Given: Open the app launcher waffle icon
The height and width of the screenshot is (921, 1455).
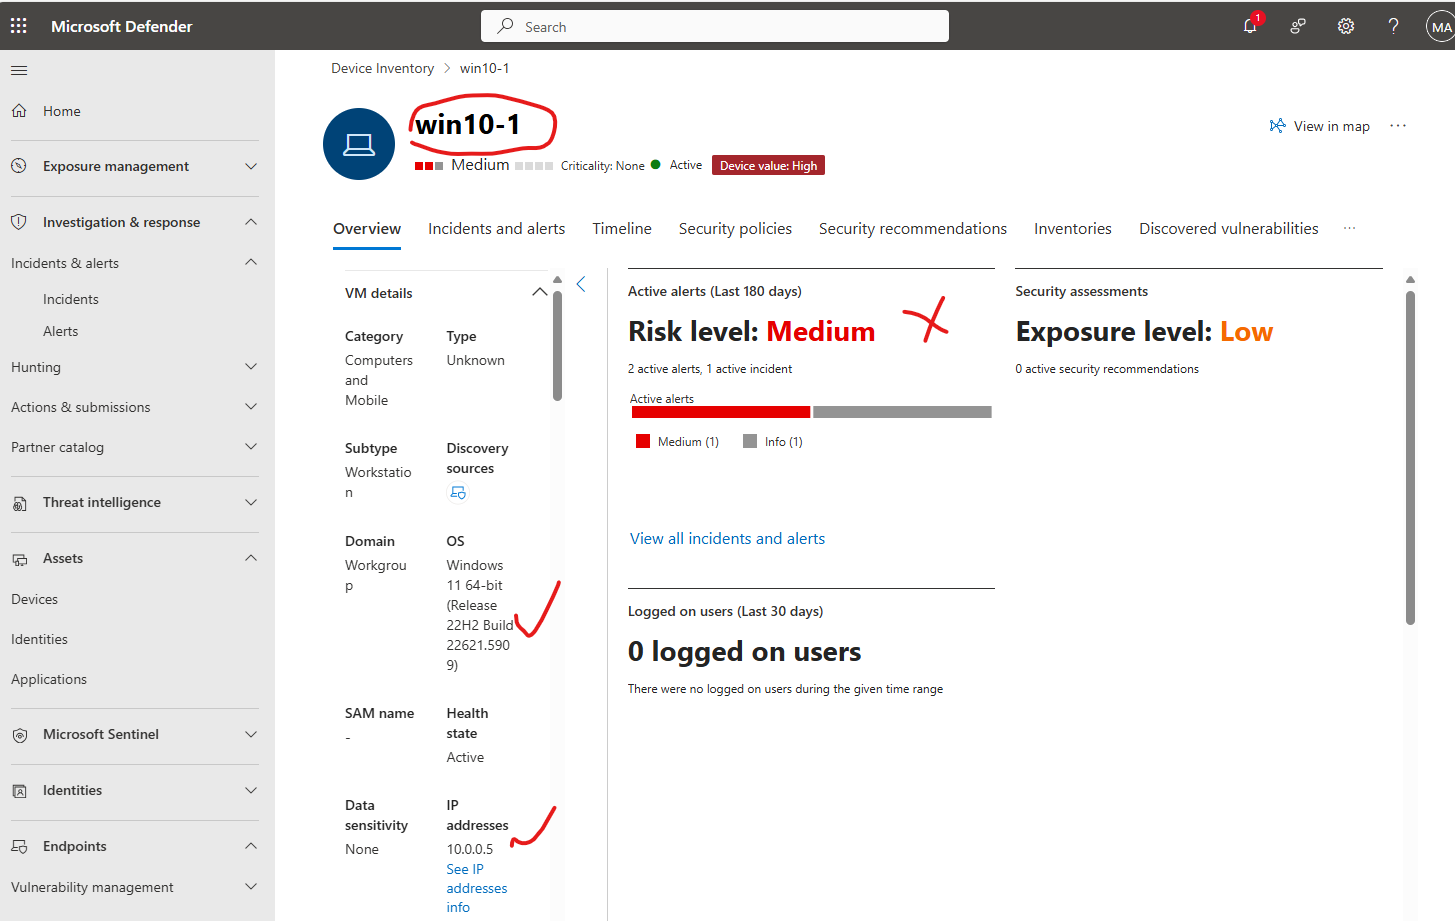Looking at the screenshot, I should pyautogui.click(x=19, y=26).
